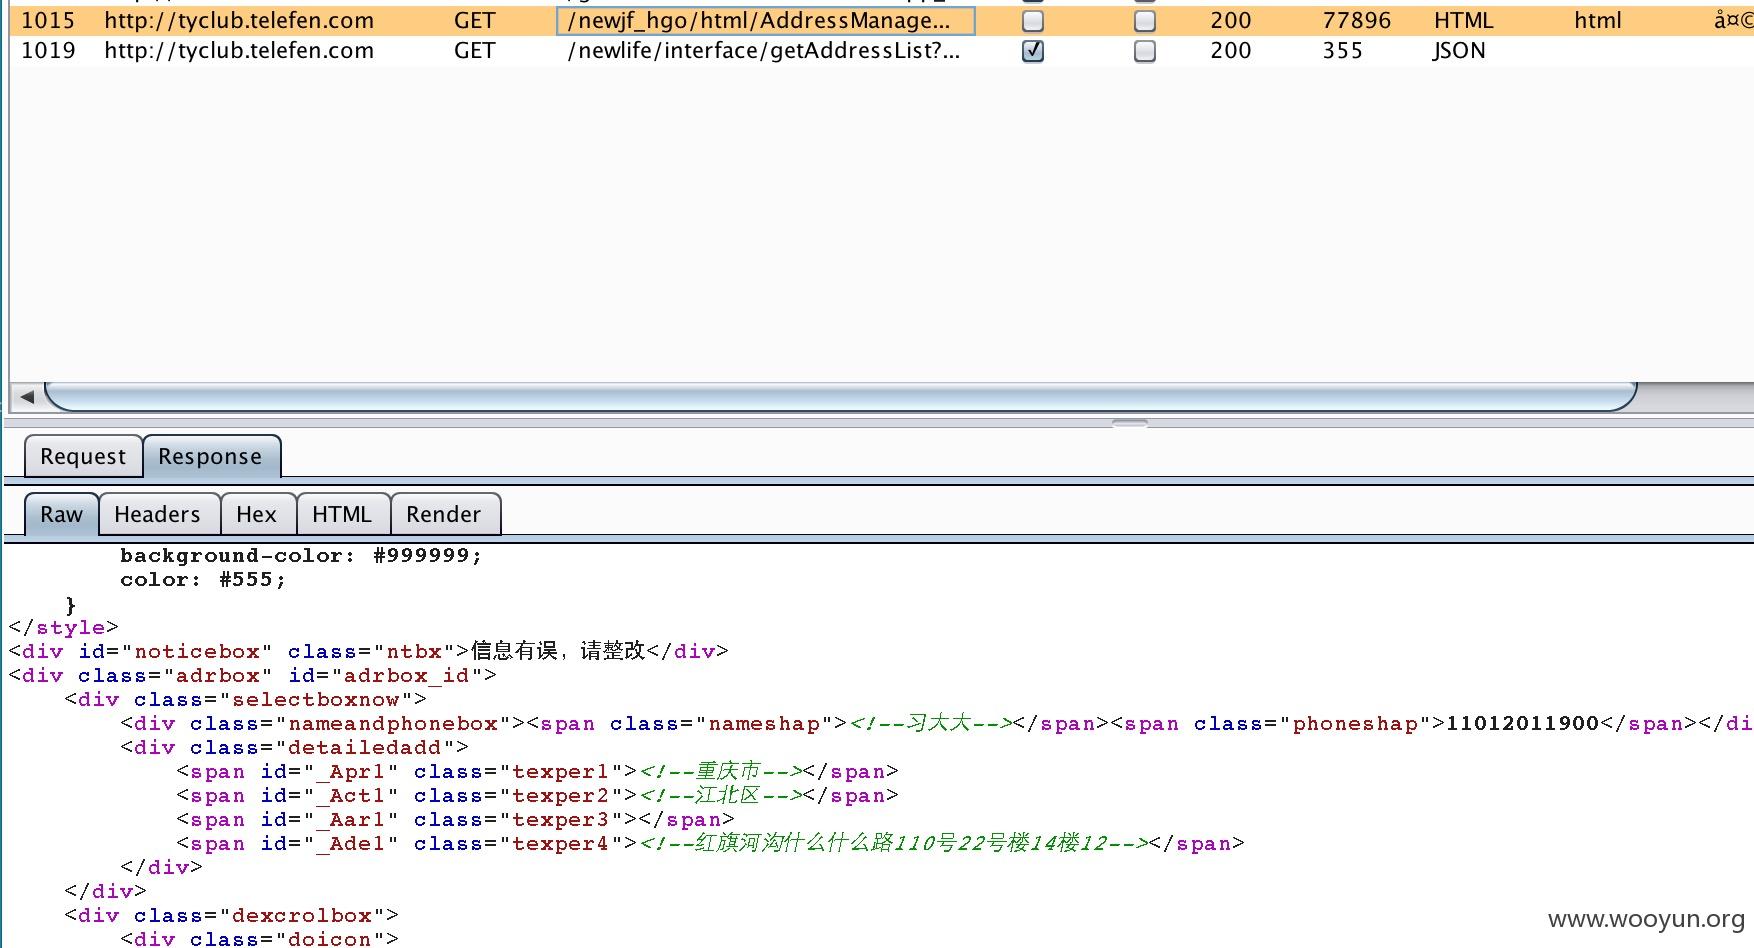
Task: Uncheck the checked box in row 1019
Action: pyautogui.click(x=1033, y=51)
